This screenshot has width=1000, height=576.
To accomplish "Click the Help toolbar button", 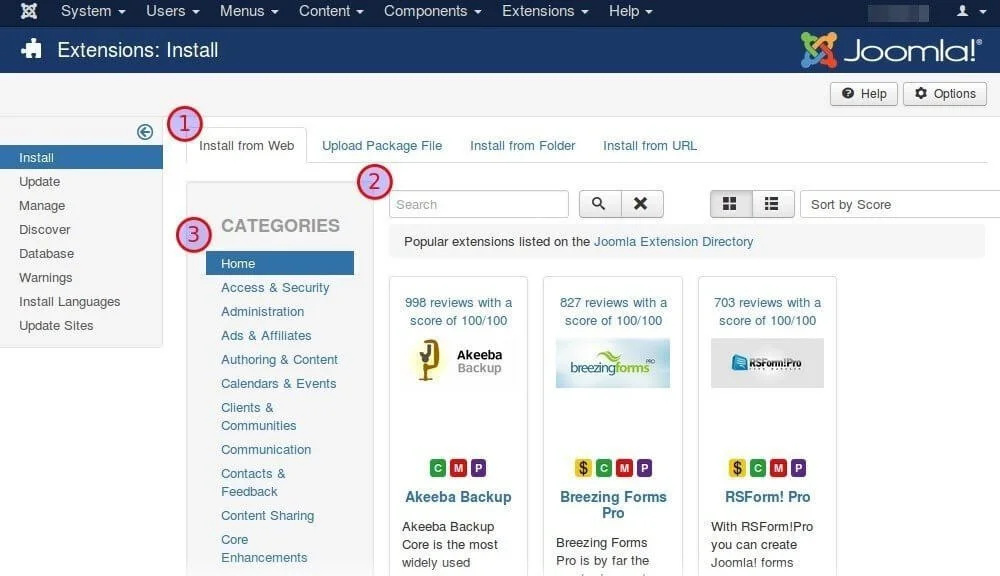I will (x=864, y=94).
